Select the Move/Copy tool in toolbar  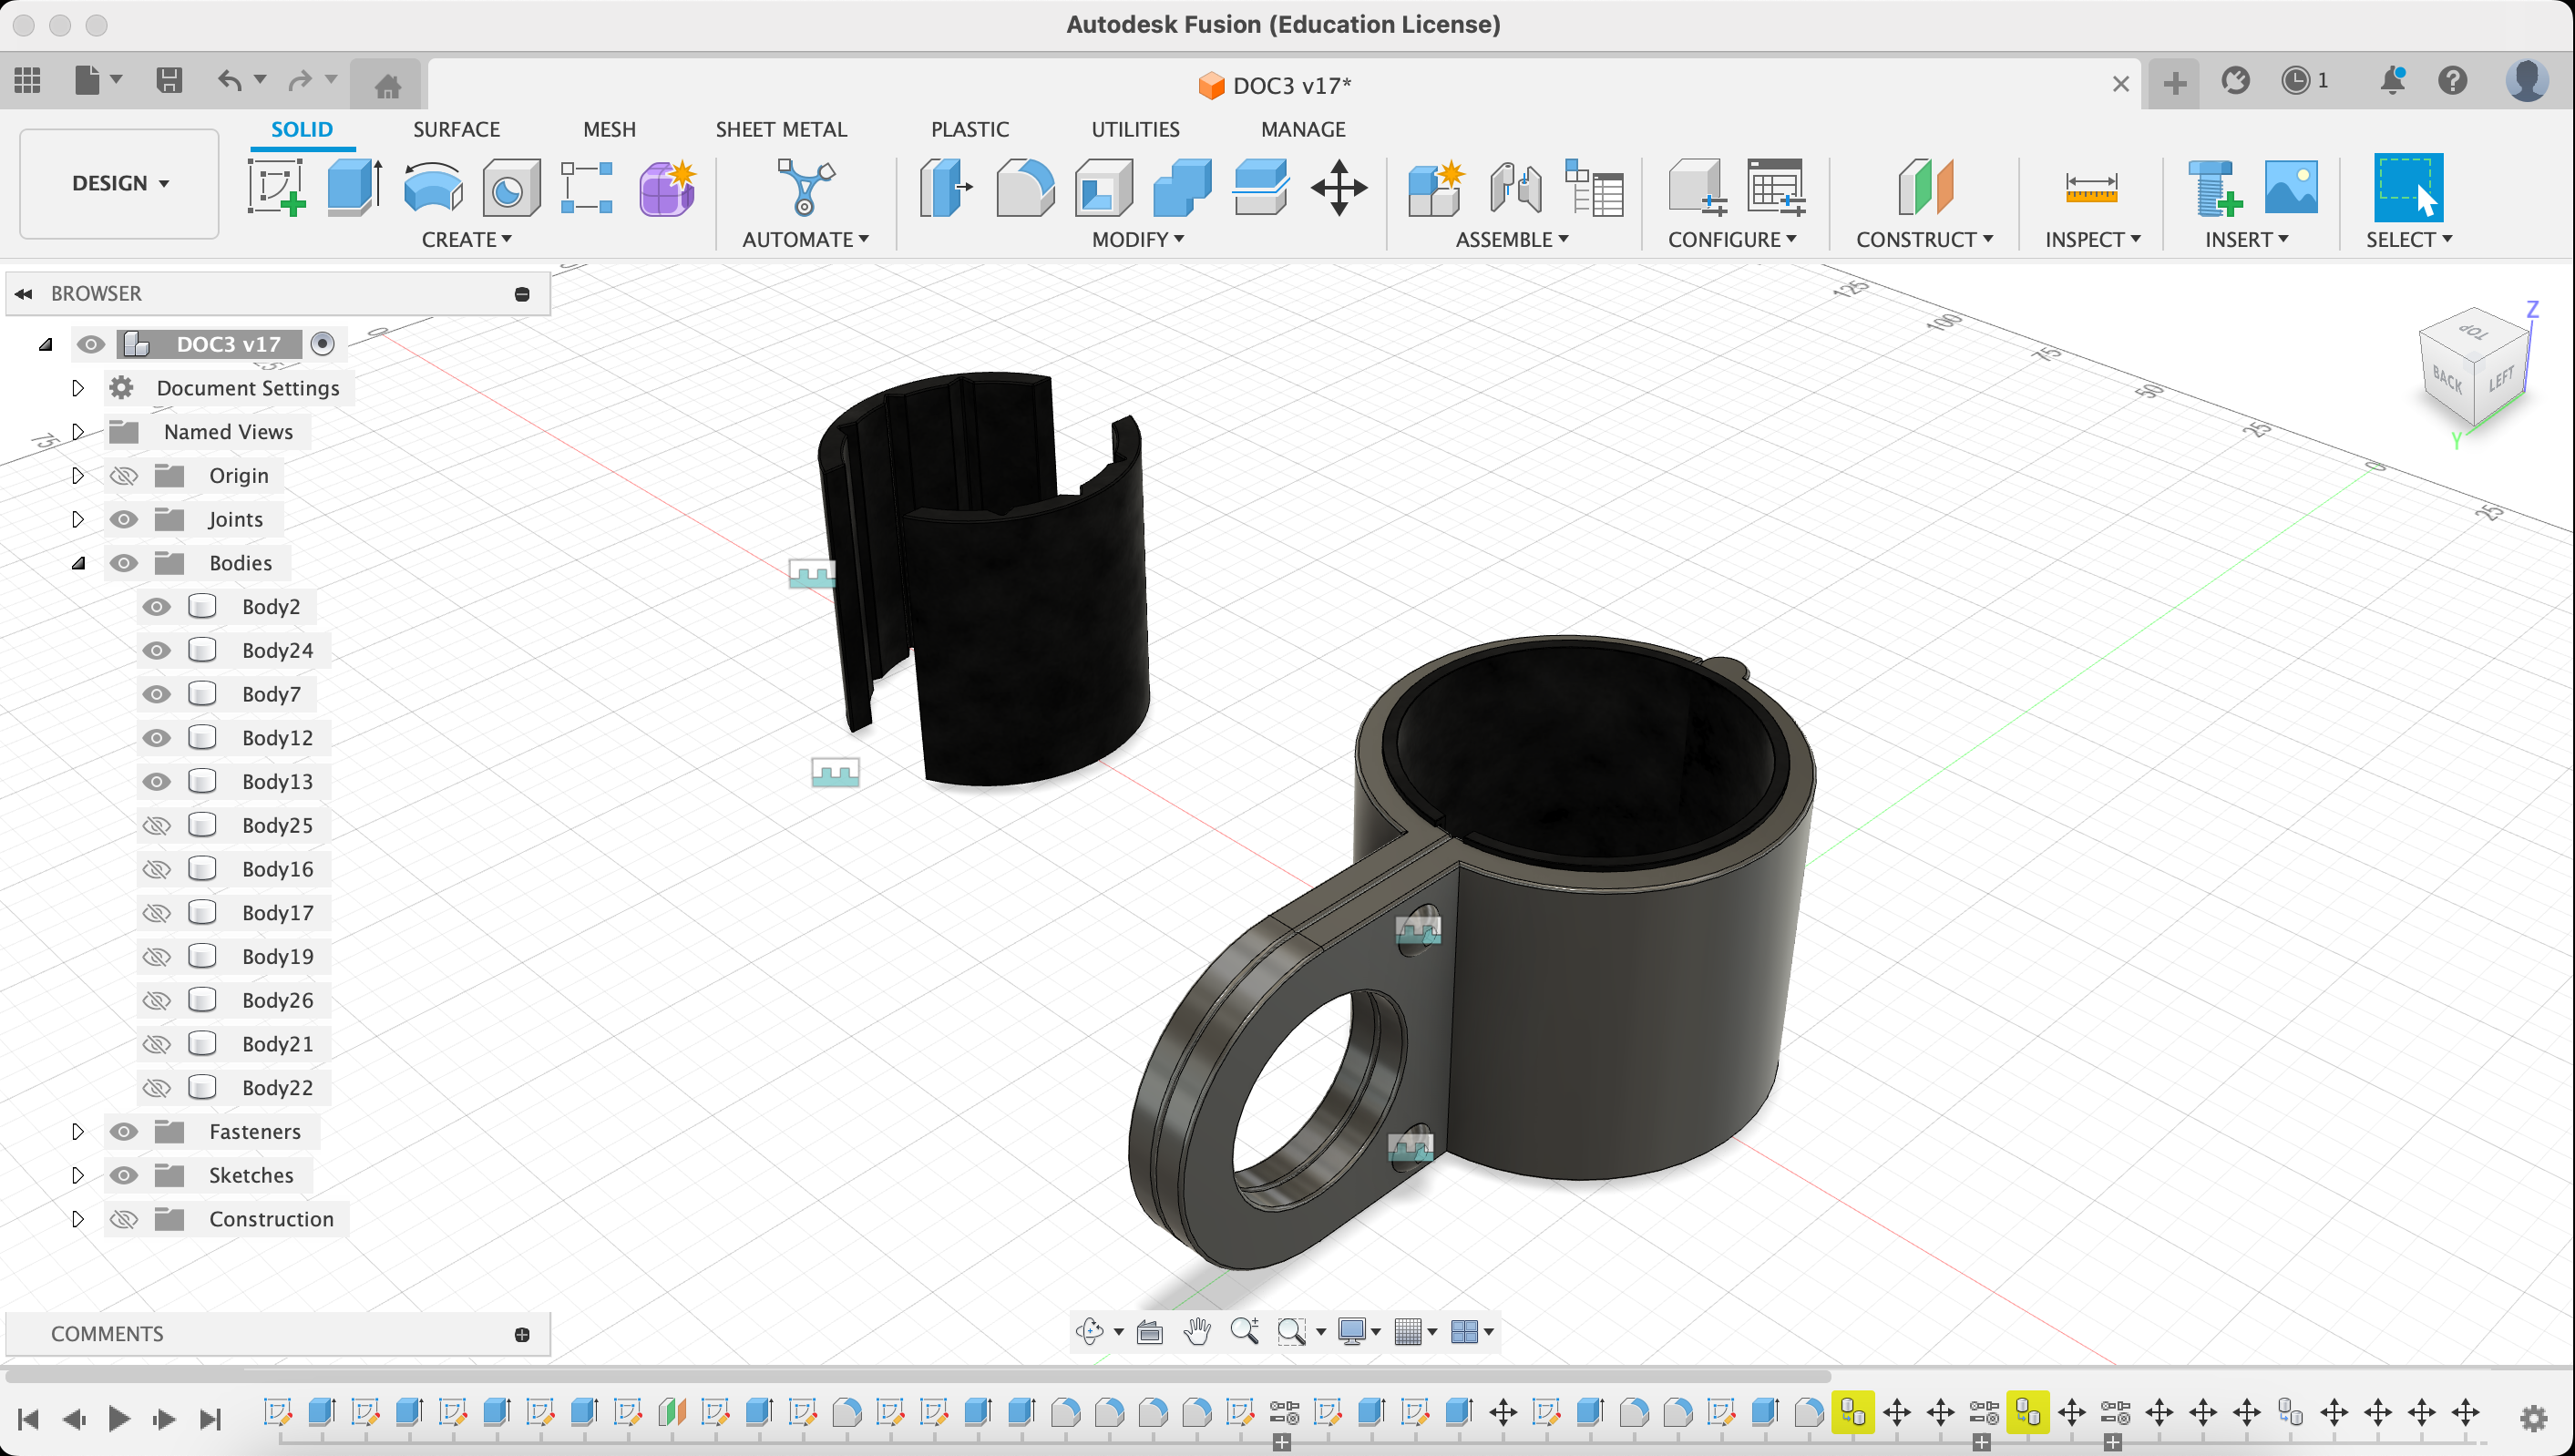pos(1339,187)
